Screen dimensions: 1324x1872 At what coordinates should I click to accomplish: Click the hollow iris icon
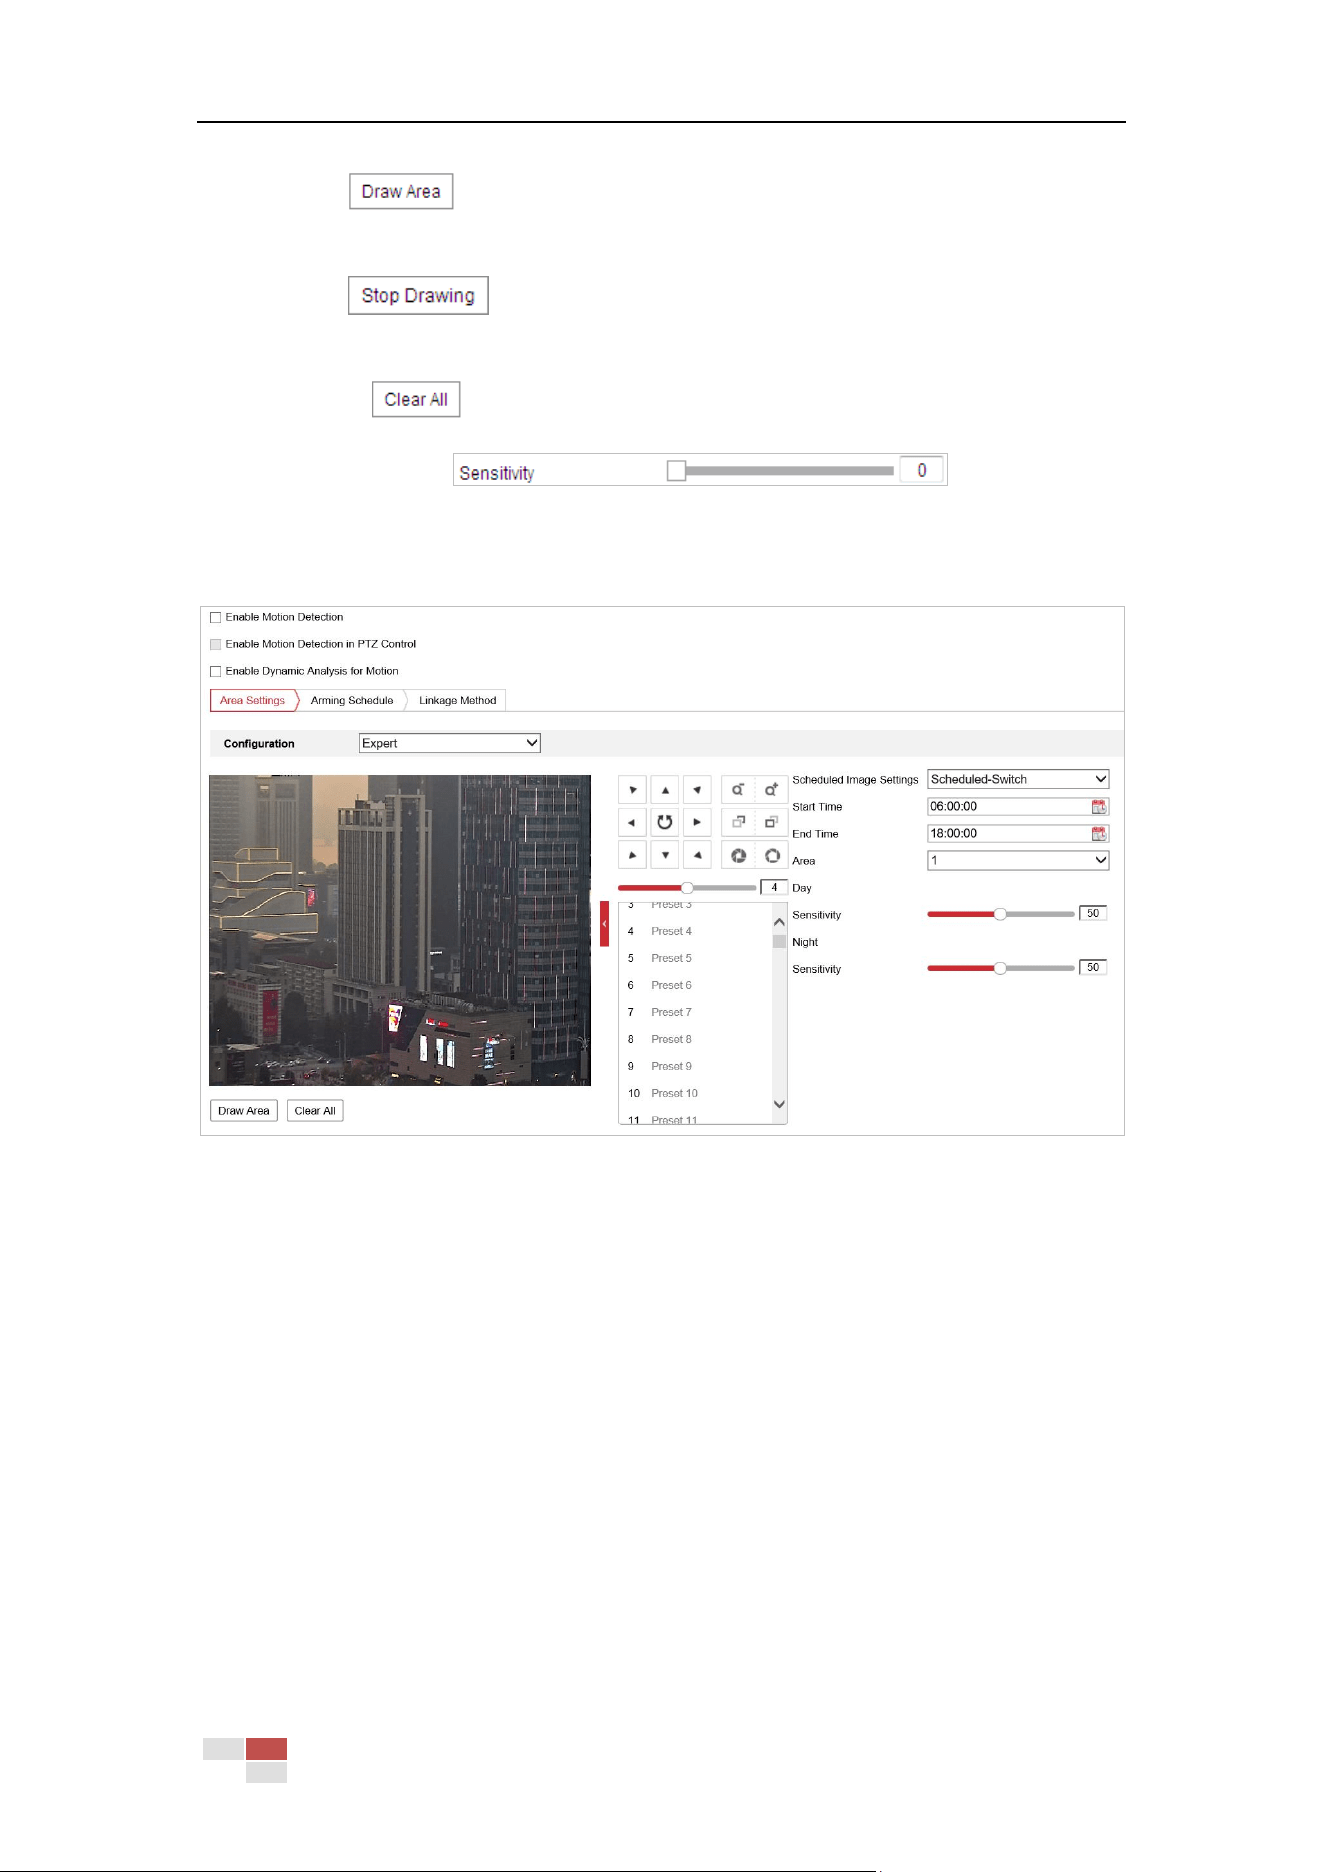(x=771, y=855)
